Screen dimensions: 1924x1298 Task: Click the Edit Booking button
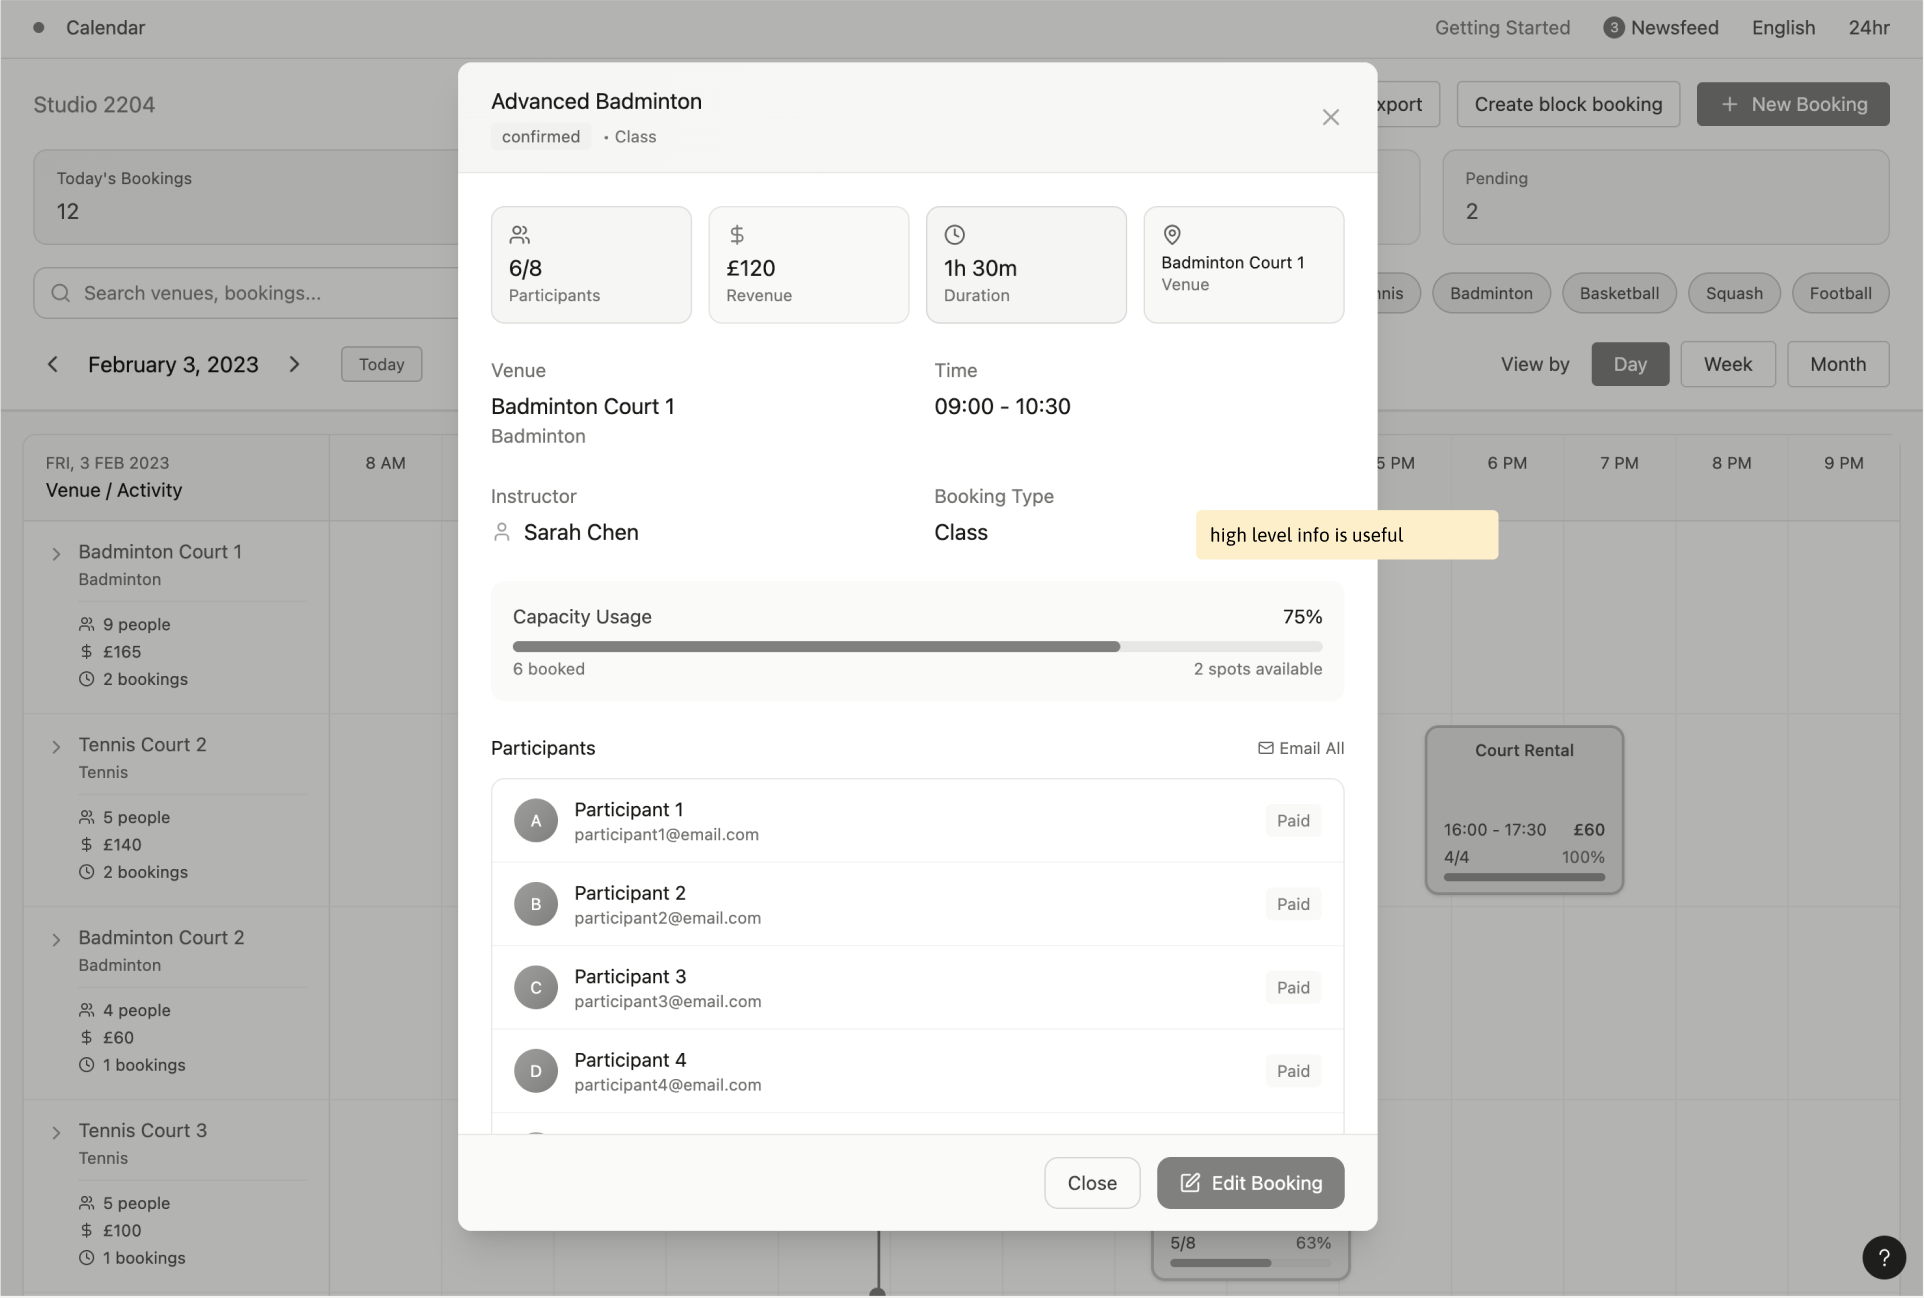1250,1183
